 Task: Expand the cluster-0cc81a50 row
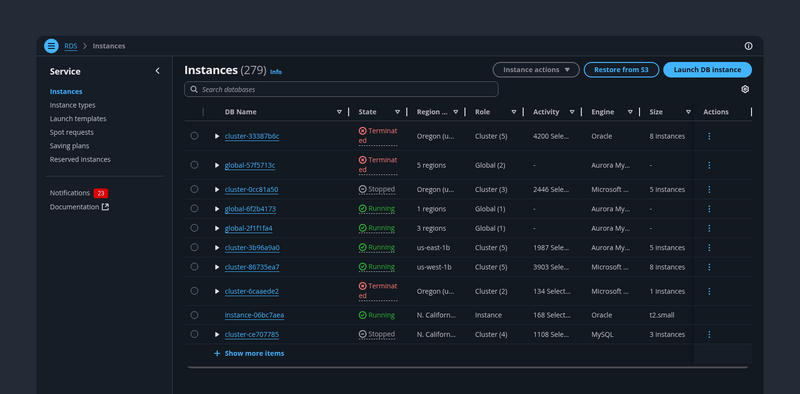[217, 189]
